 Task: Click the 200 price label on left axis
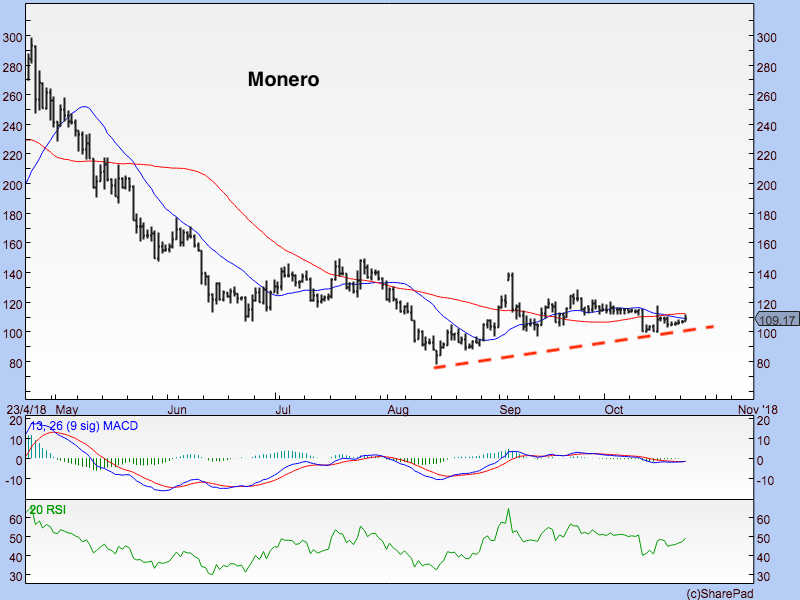pos(12,185)
